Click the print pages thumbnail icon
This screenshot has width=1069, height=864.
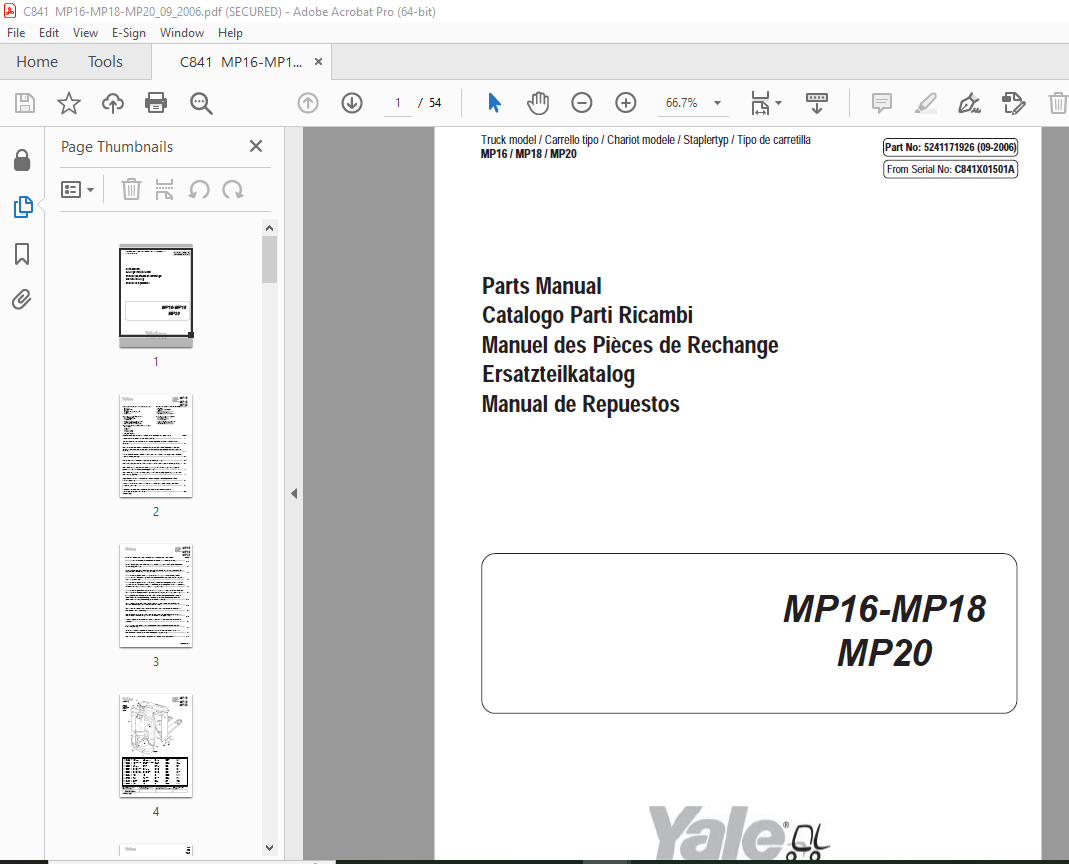click(164, 189)
